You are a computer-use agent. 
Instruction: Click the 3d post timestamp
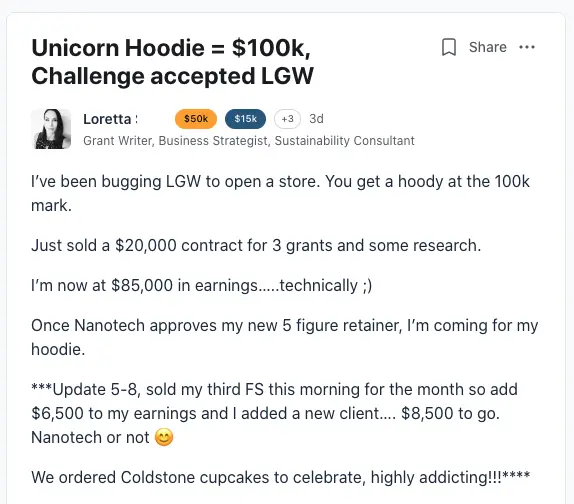[316, 119]
